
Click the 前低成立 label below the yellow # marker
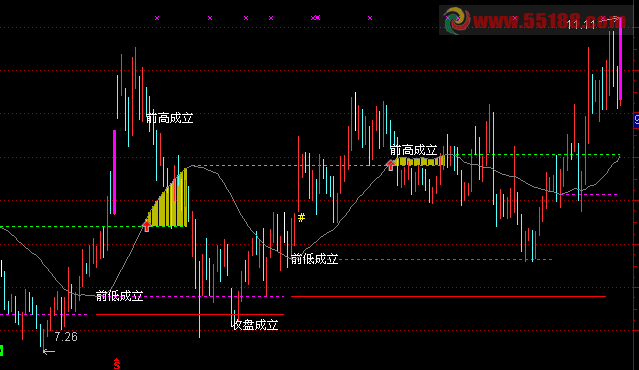pyautogui.click(x=315, y=259)
